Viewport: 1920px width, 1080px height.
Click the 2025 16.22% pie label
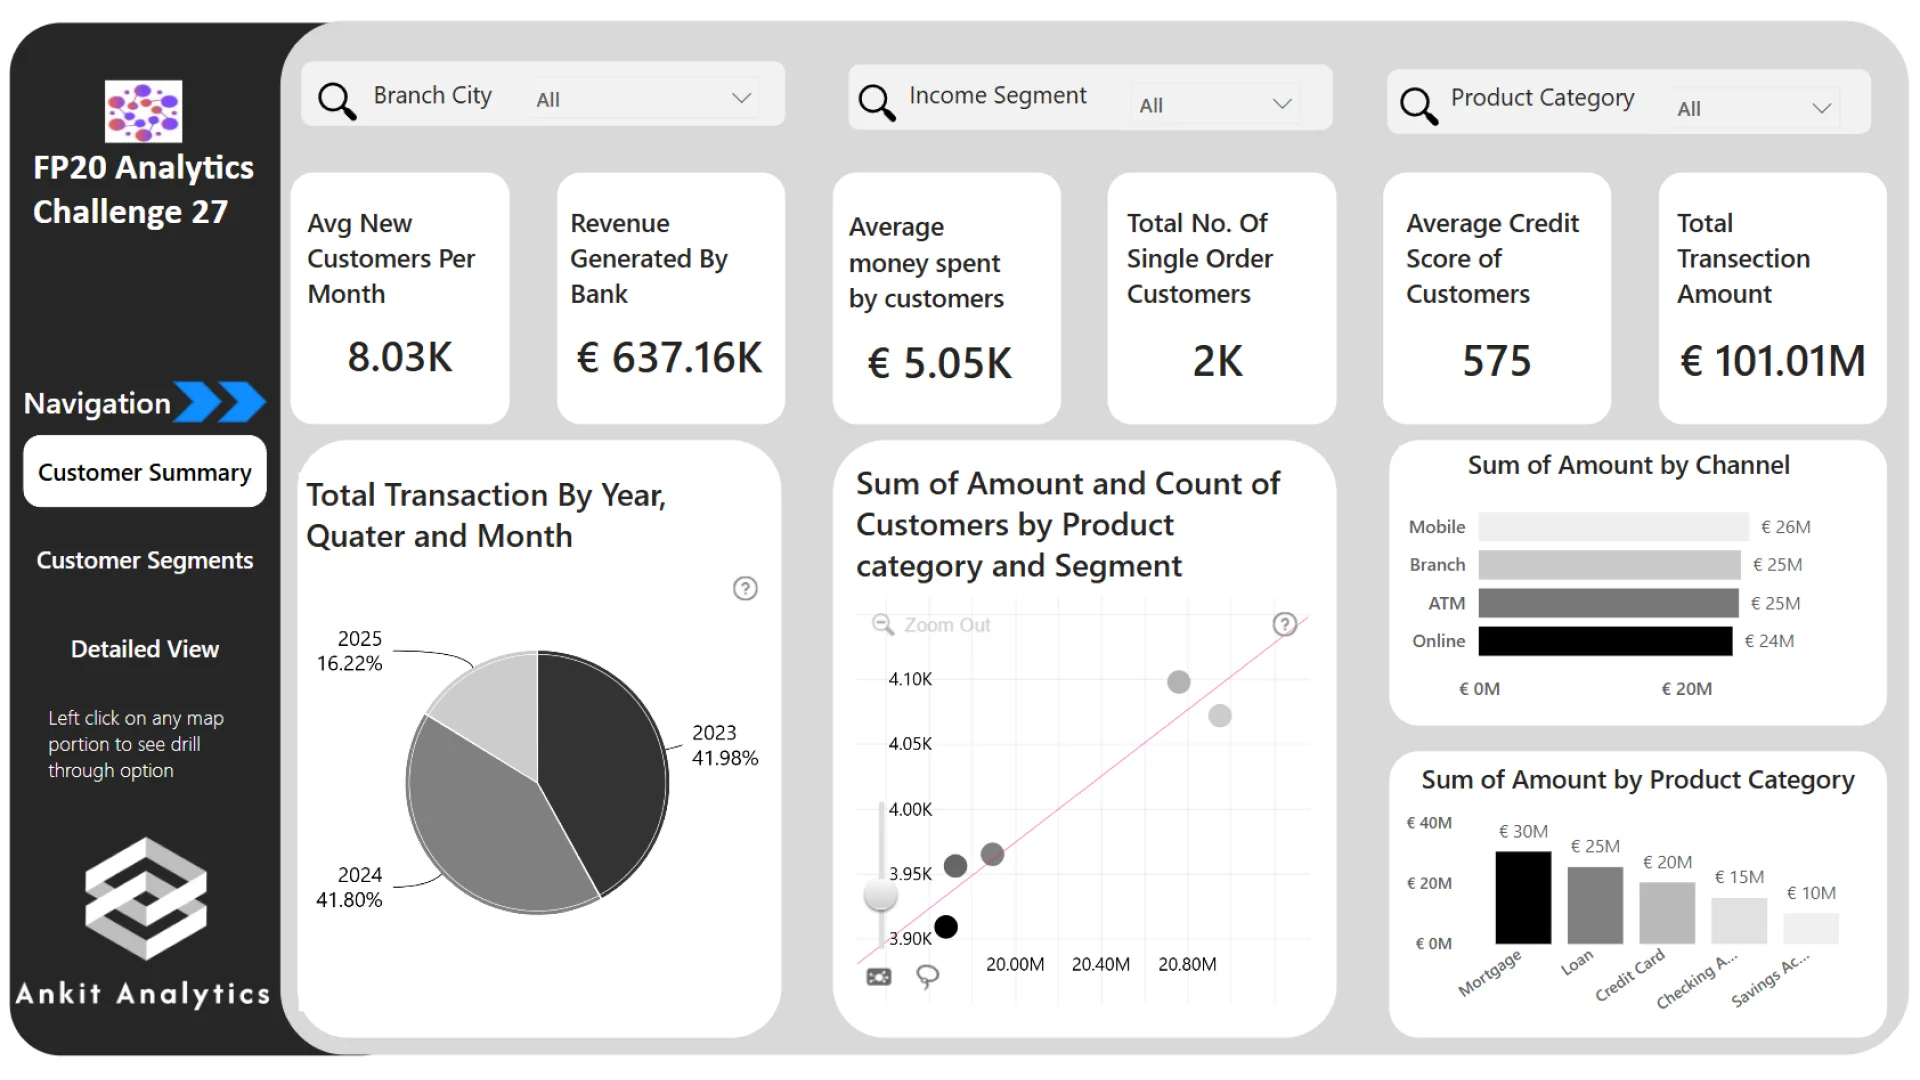click(x=349, y=650)
